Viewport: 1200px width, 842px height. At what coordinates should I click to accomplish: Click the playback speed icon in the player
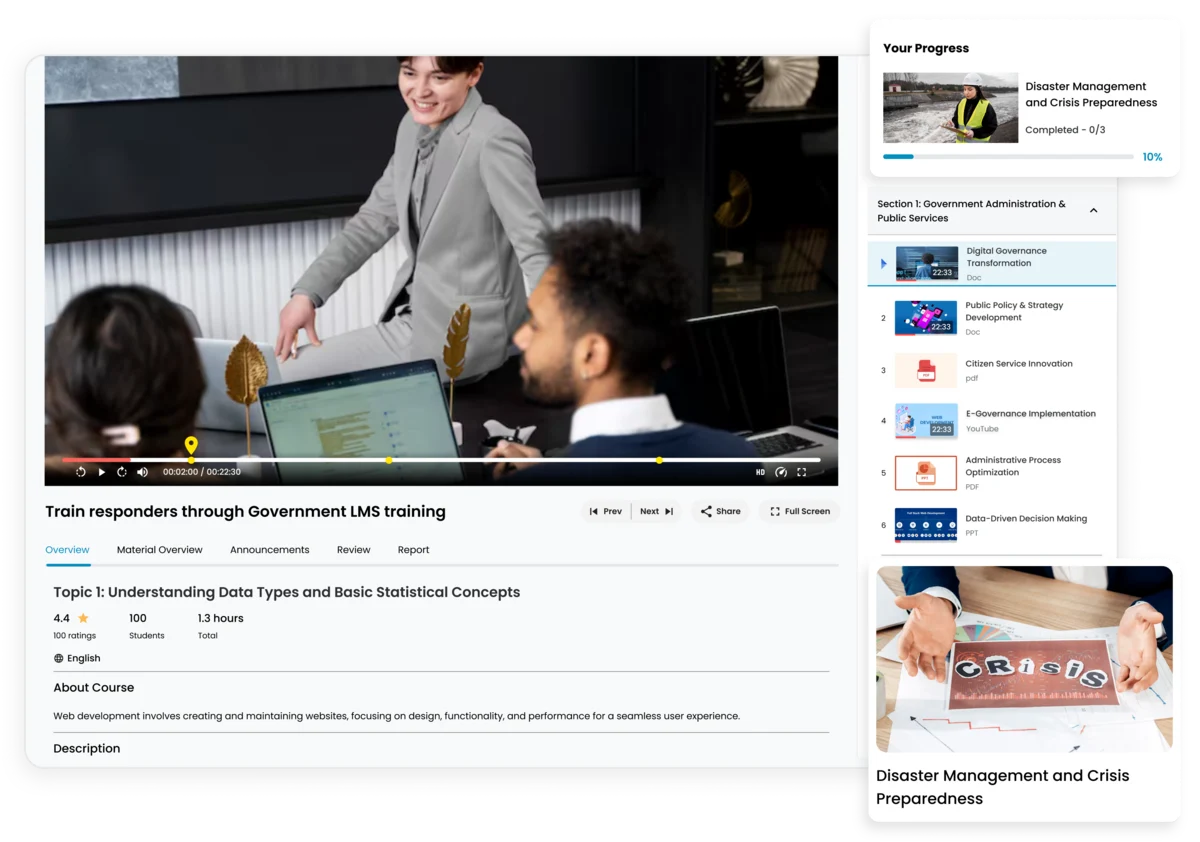pyautogui.click(x=782, y=471)
